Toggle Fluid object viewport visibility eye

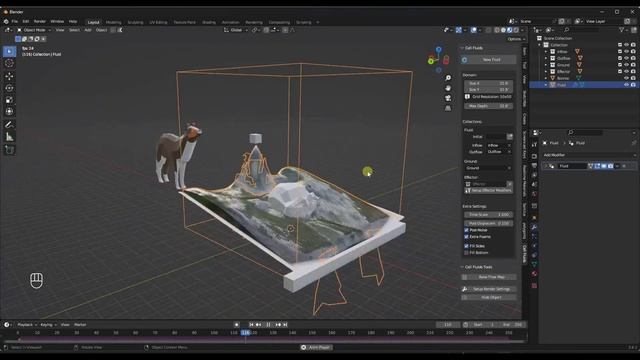point(626,84)
